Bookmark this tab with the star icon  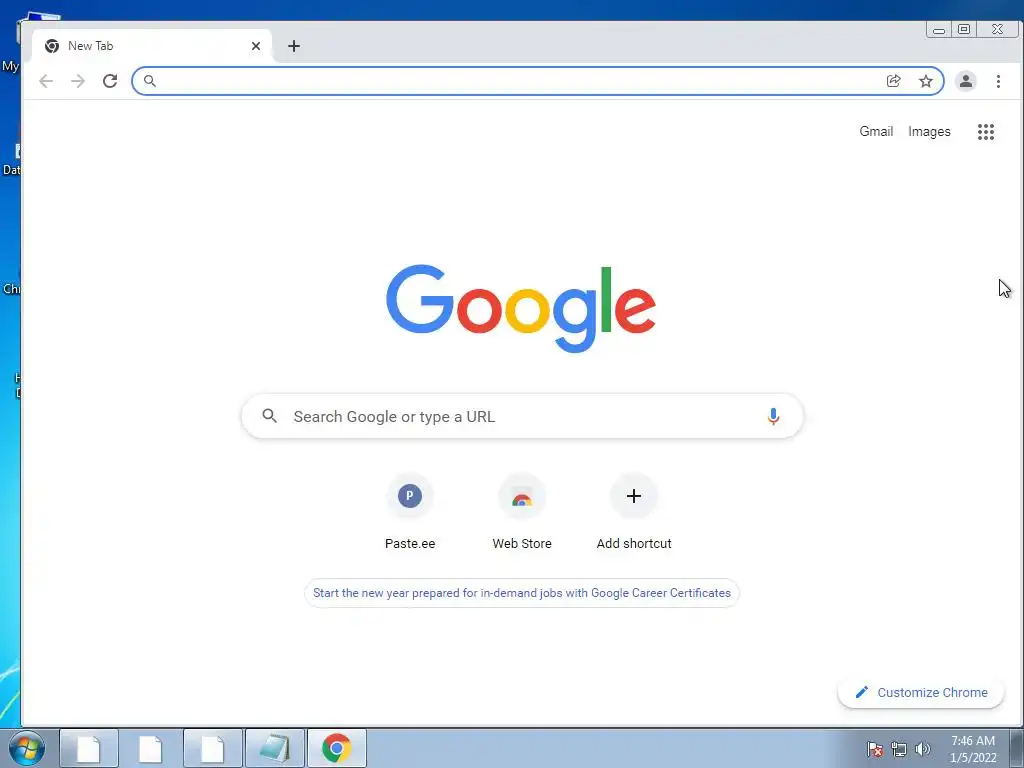[x=925, y=81]
